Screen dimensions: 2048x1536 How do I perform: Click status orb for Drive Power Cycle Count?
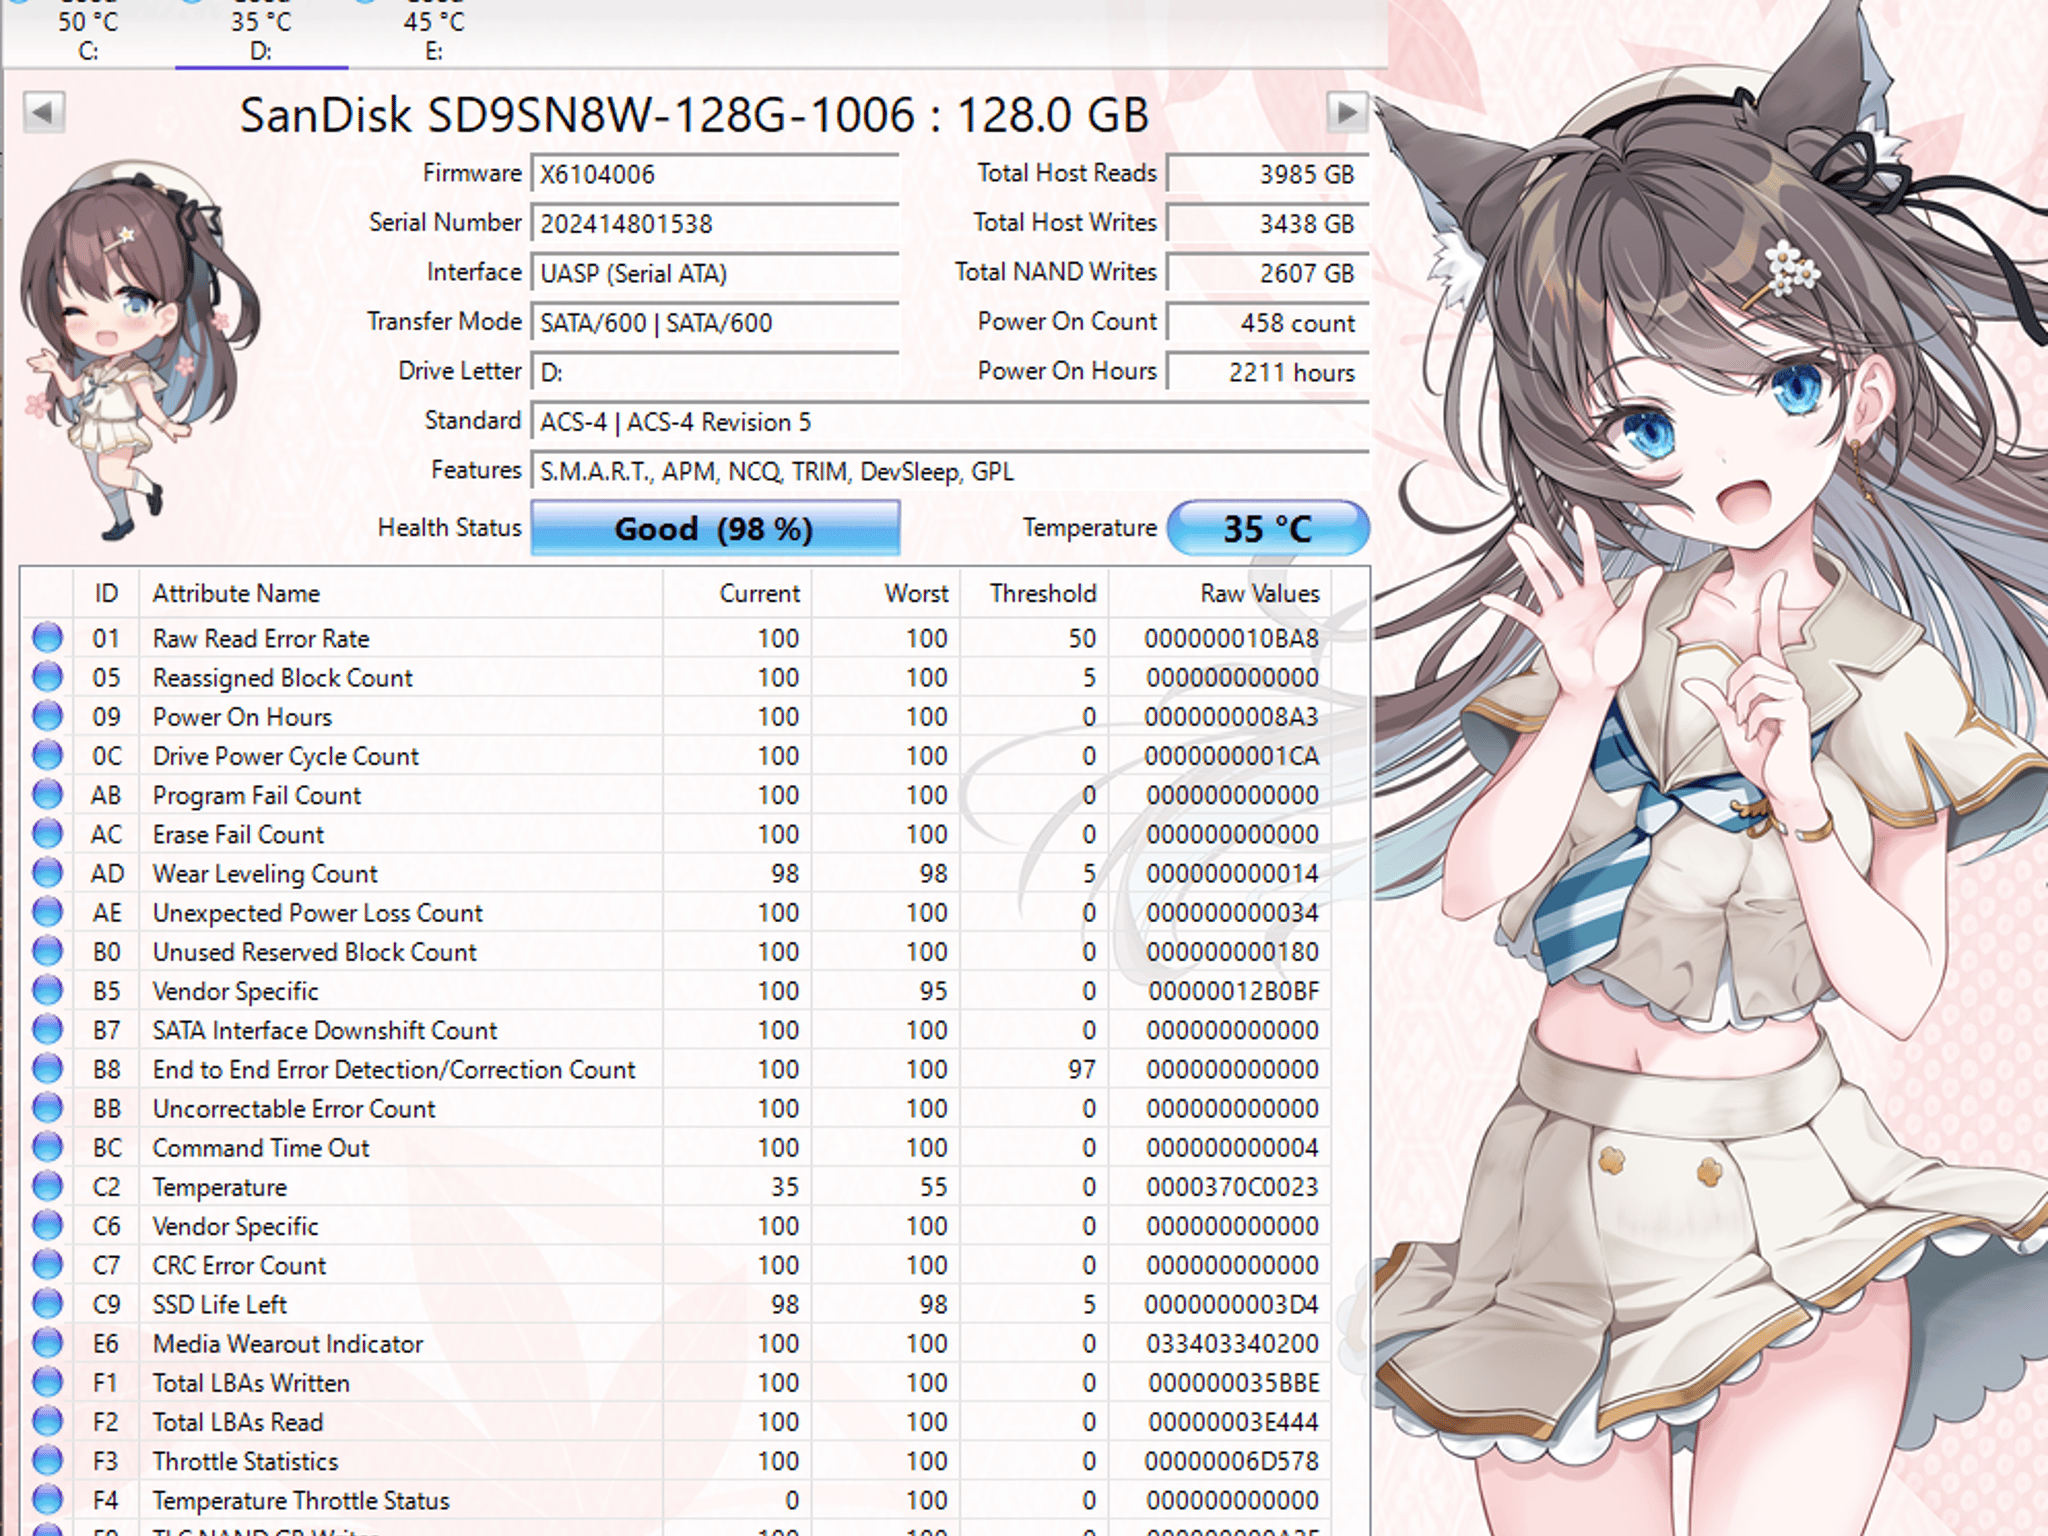point(47,755)
